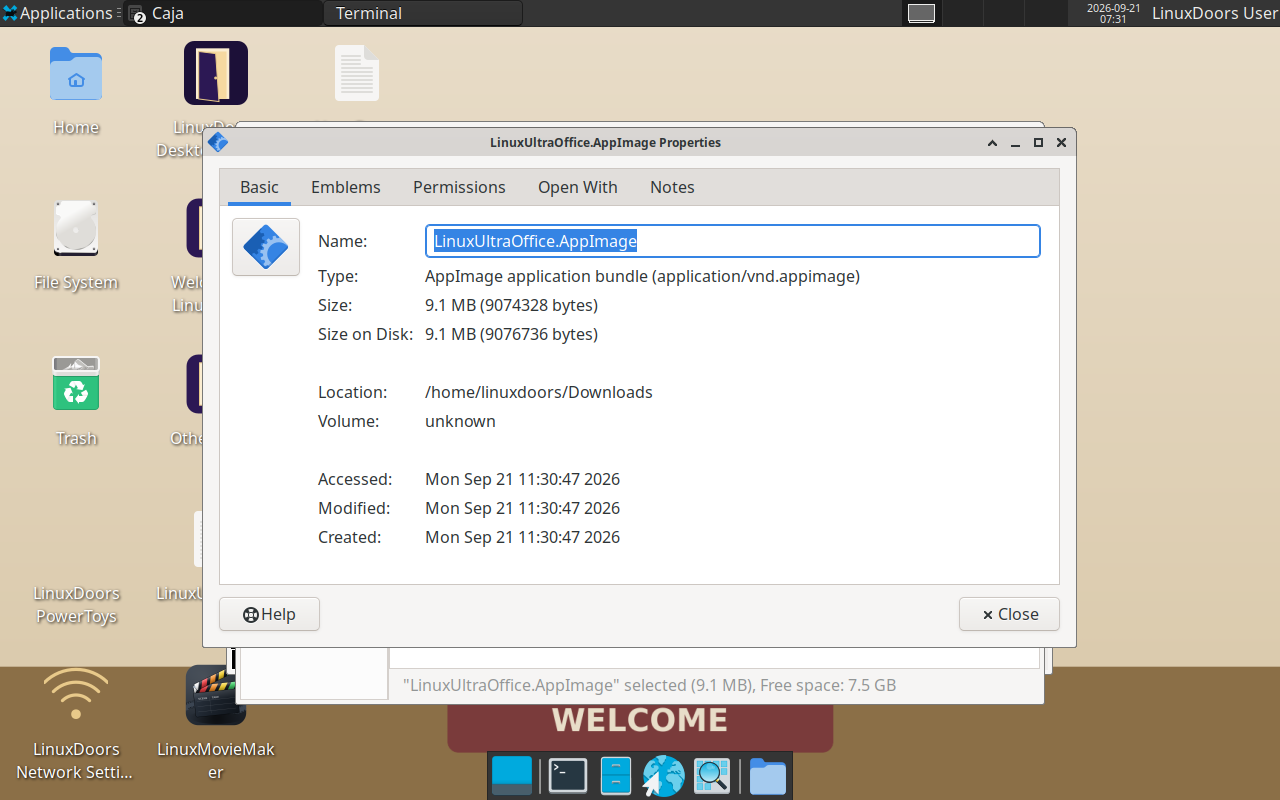1280x800 pixels.
Task: Select the text document icon on the desktop
Action: tap(357, 73)
